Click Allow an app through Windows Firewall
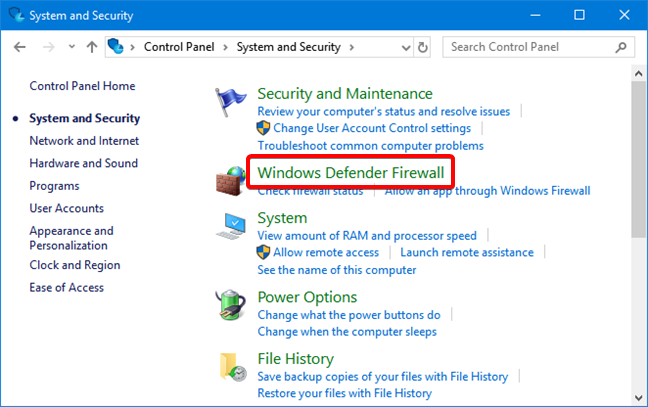 487,191
